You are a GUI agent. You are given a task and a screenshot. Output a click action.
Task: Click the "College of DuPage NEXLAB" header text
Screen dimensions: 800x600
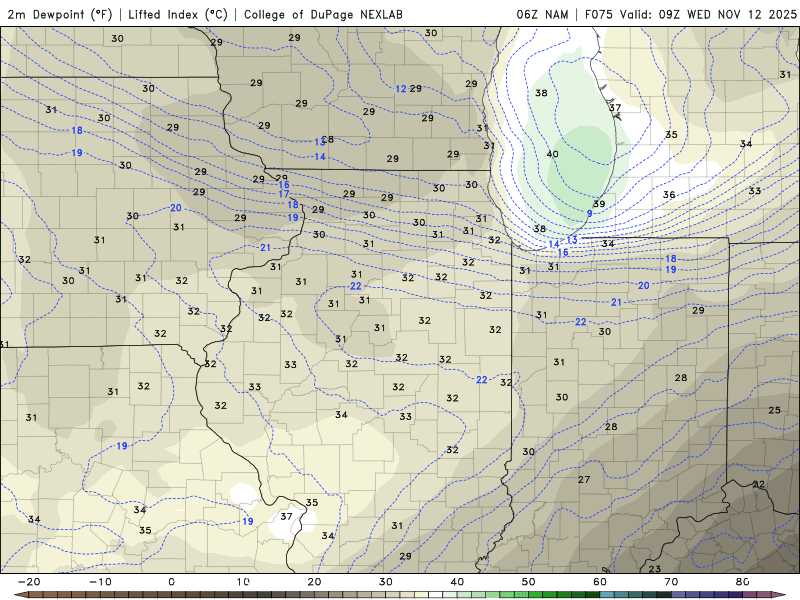pos(323,14)
